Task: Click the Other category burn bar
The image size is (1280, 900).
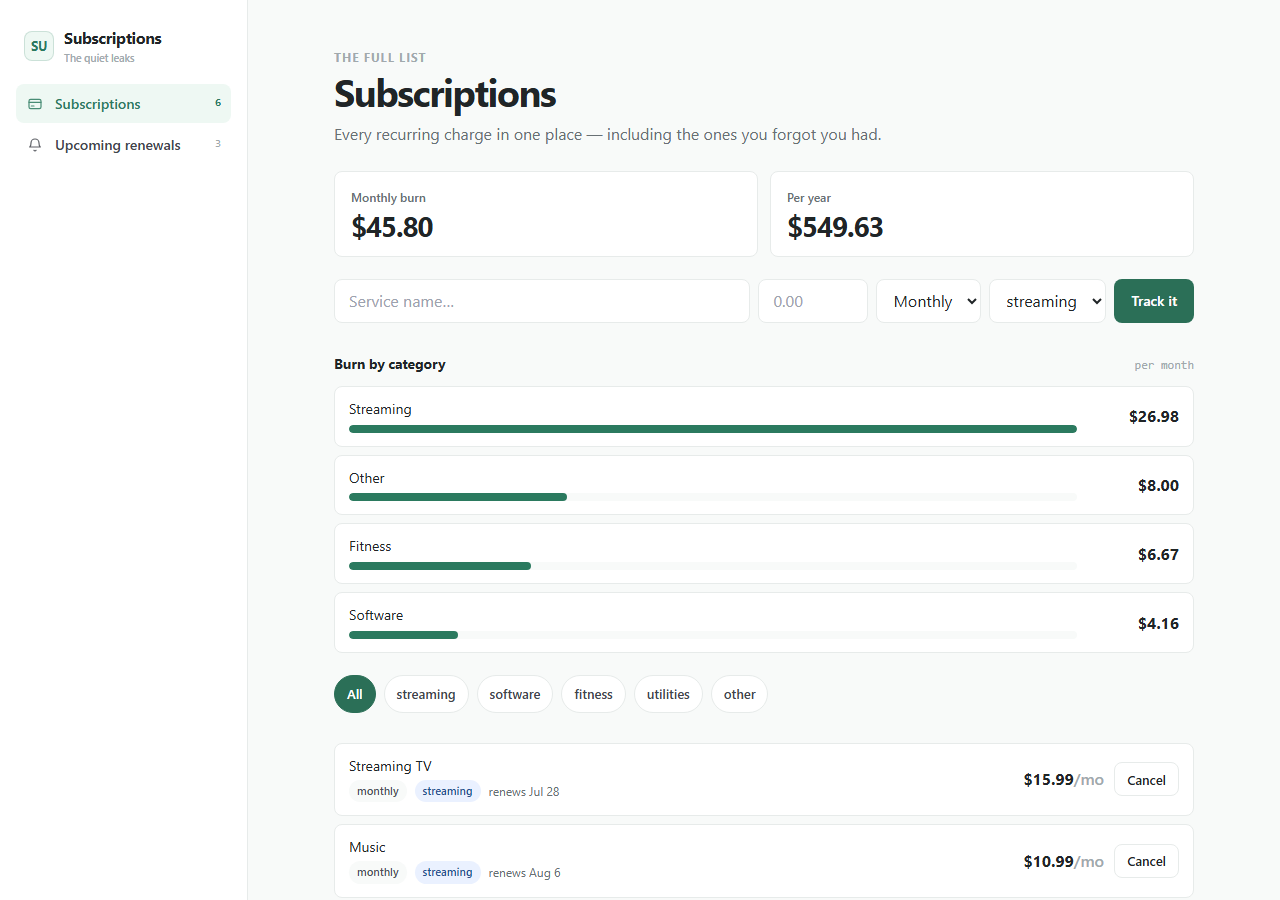Action: click(x=713, y=497)
